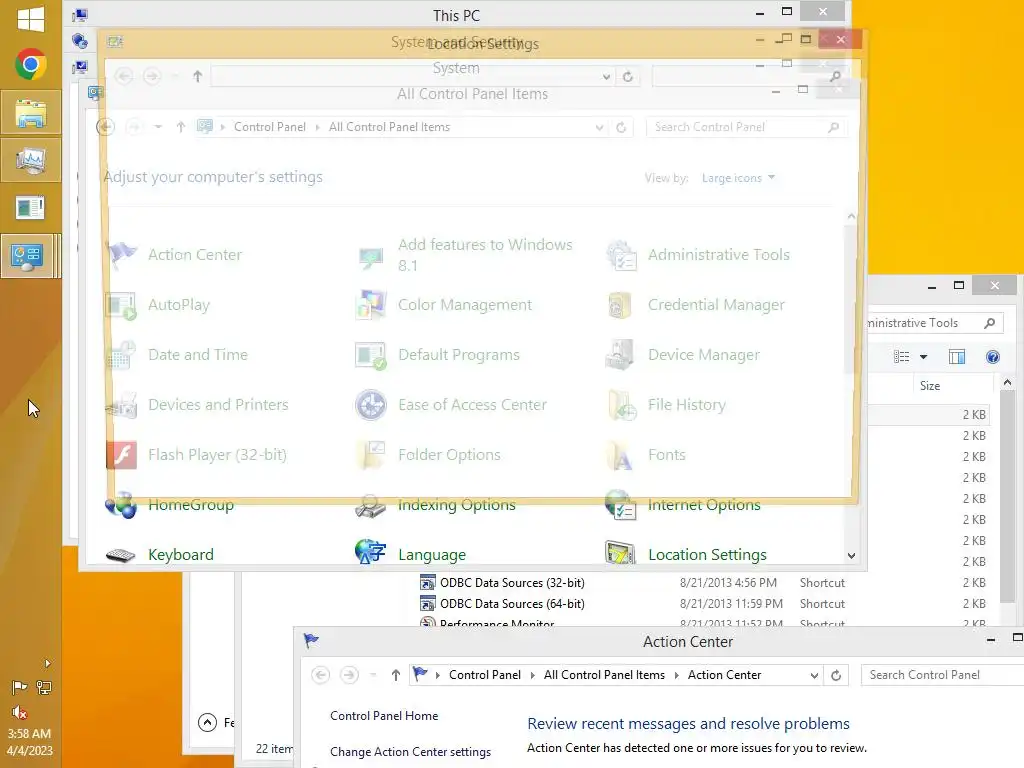The image size is (1024, 768).
Task: Open File Explorer from the taskbar
Action: (x=31, y=113)
